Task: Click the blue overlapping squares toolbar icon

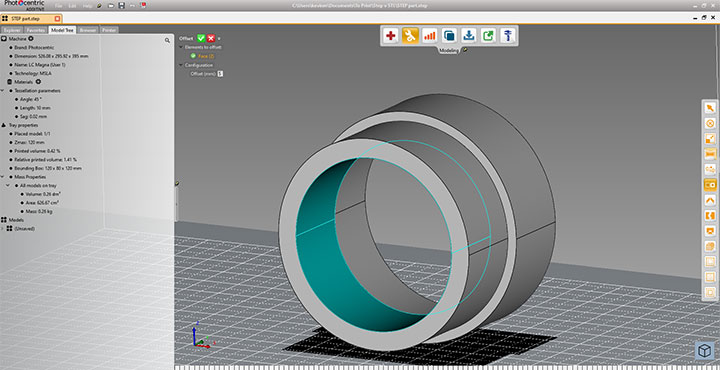Action: 449,35
